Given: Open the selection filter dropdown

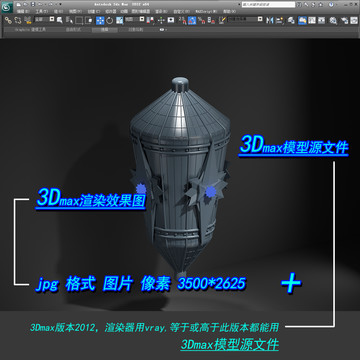Looking at the screenshot, I should click(45, 19).
